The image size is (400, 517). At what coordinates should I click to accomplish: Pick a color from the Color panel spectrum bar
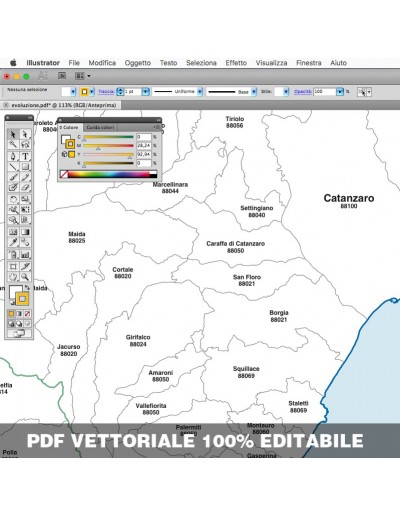109,174
